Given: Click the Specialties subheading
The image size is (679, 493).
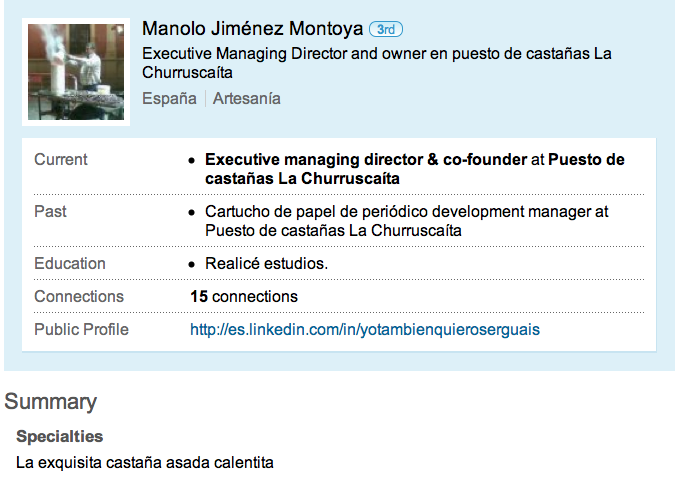Looking at the screenshot, I should click(x=59, y=437).
